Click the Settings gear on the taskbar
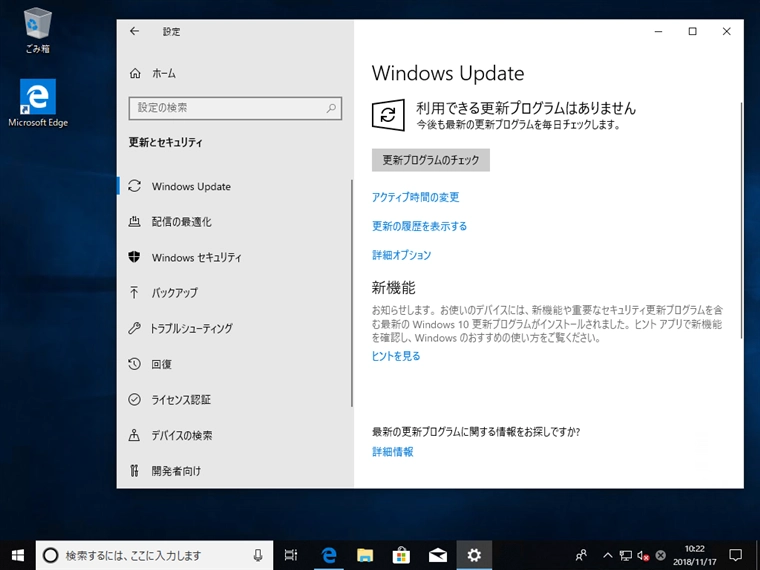760x570 pixels. [474, 555]
